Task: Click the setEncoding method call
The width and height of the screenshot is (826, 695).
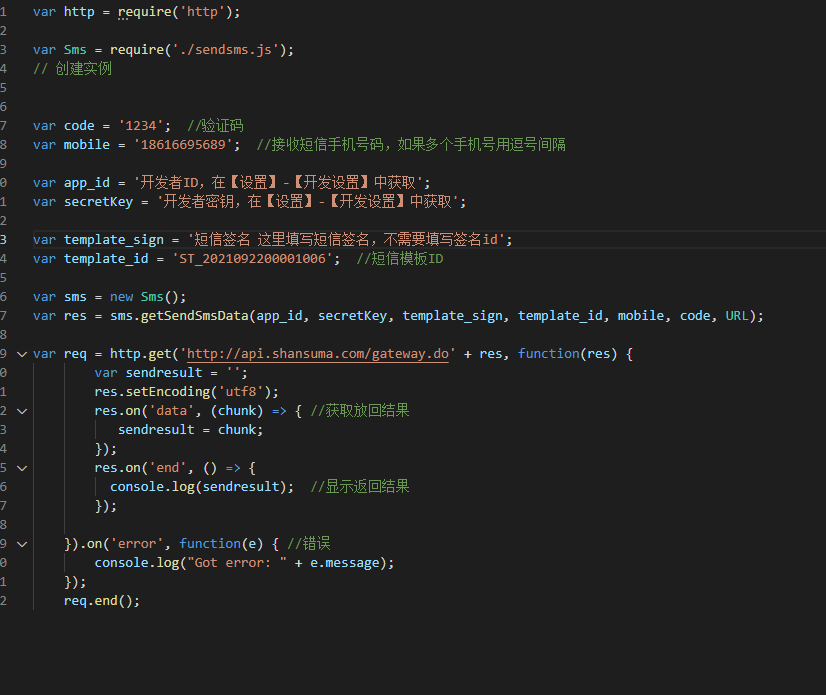Action: 167,392
